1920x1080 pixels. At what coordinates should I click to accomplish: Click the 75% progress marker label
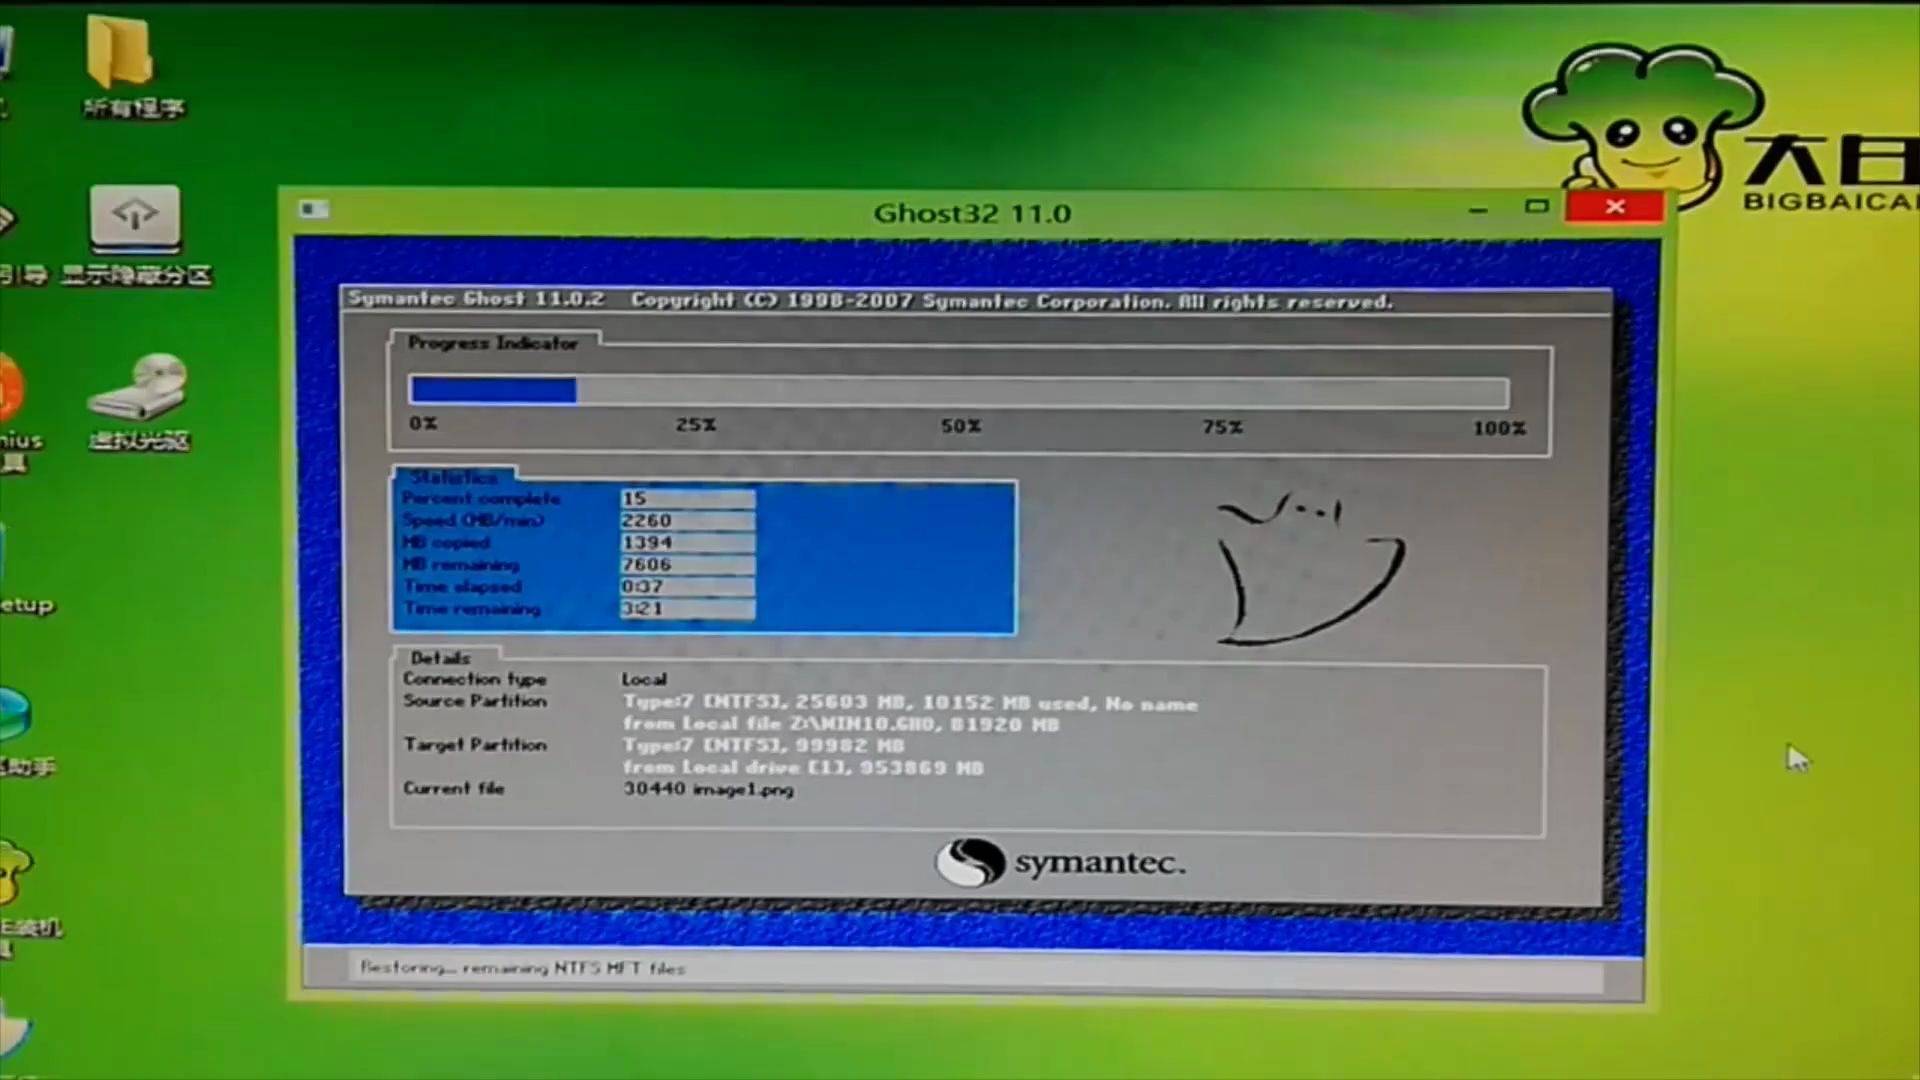[x=1223, y=427]
